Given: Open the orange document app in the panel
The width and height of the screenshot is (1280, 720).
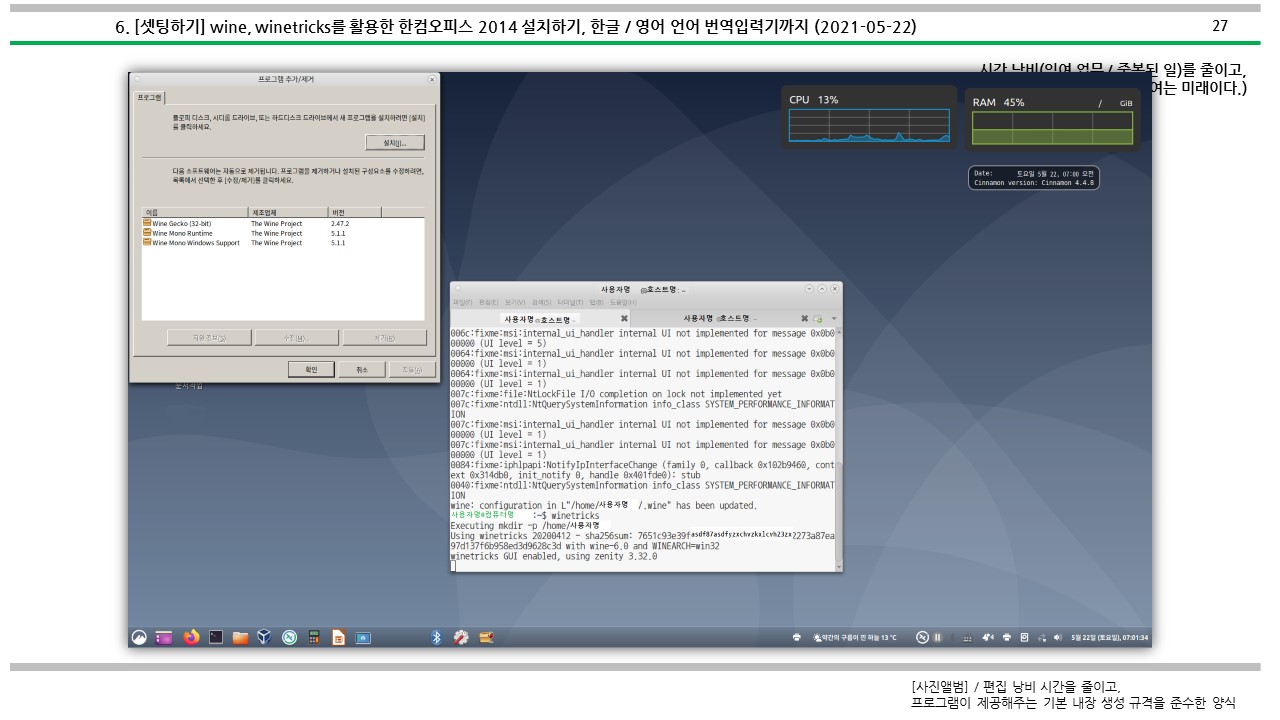Looking at the screenshot, I should click(338, 637).
